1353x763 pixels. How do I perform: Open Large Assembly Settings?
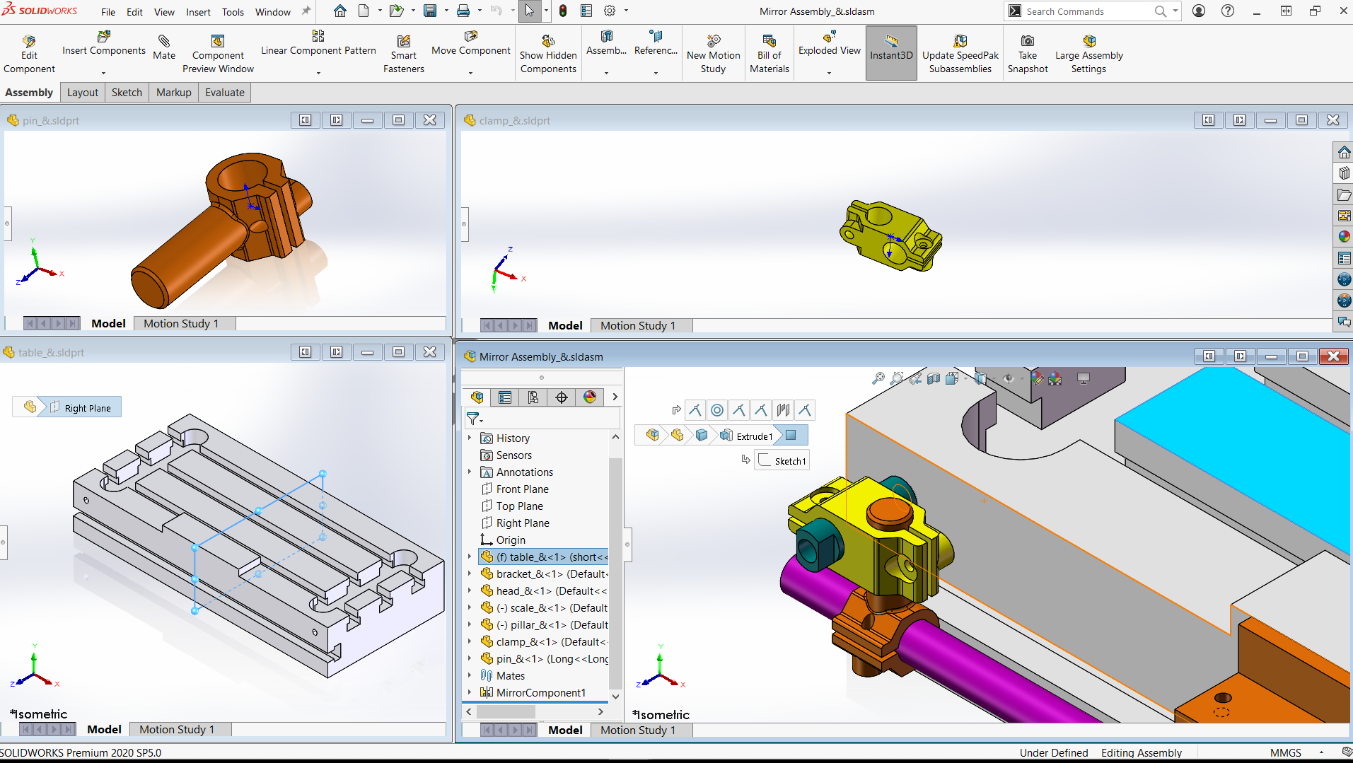click(x=1088, y=54)
